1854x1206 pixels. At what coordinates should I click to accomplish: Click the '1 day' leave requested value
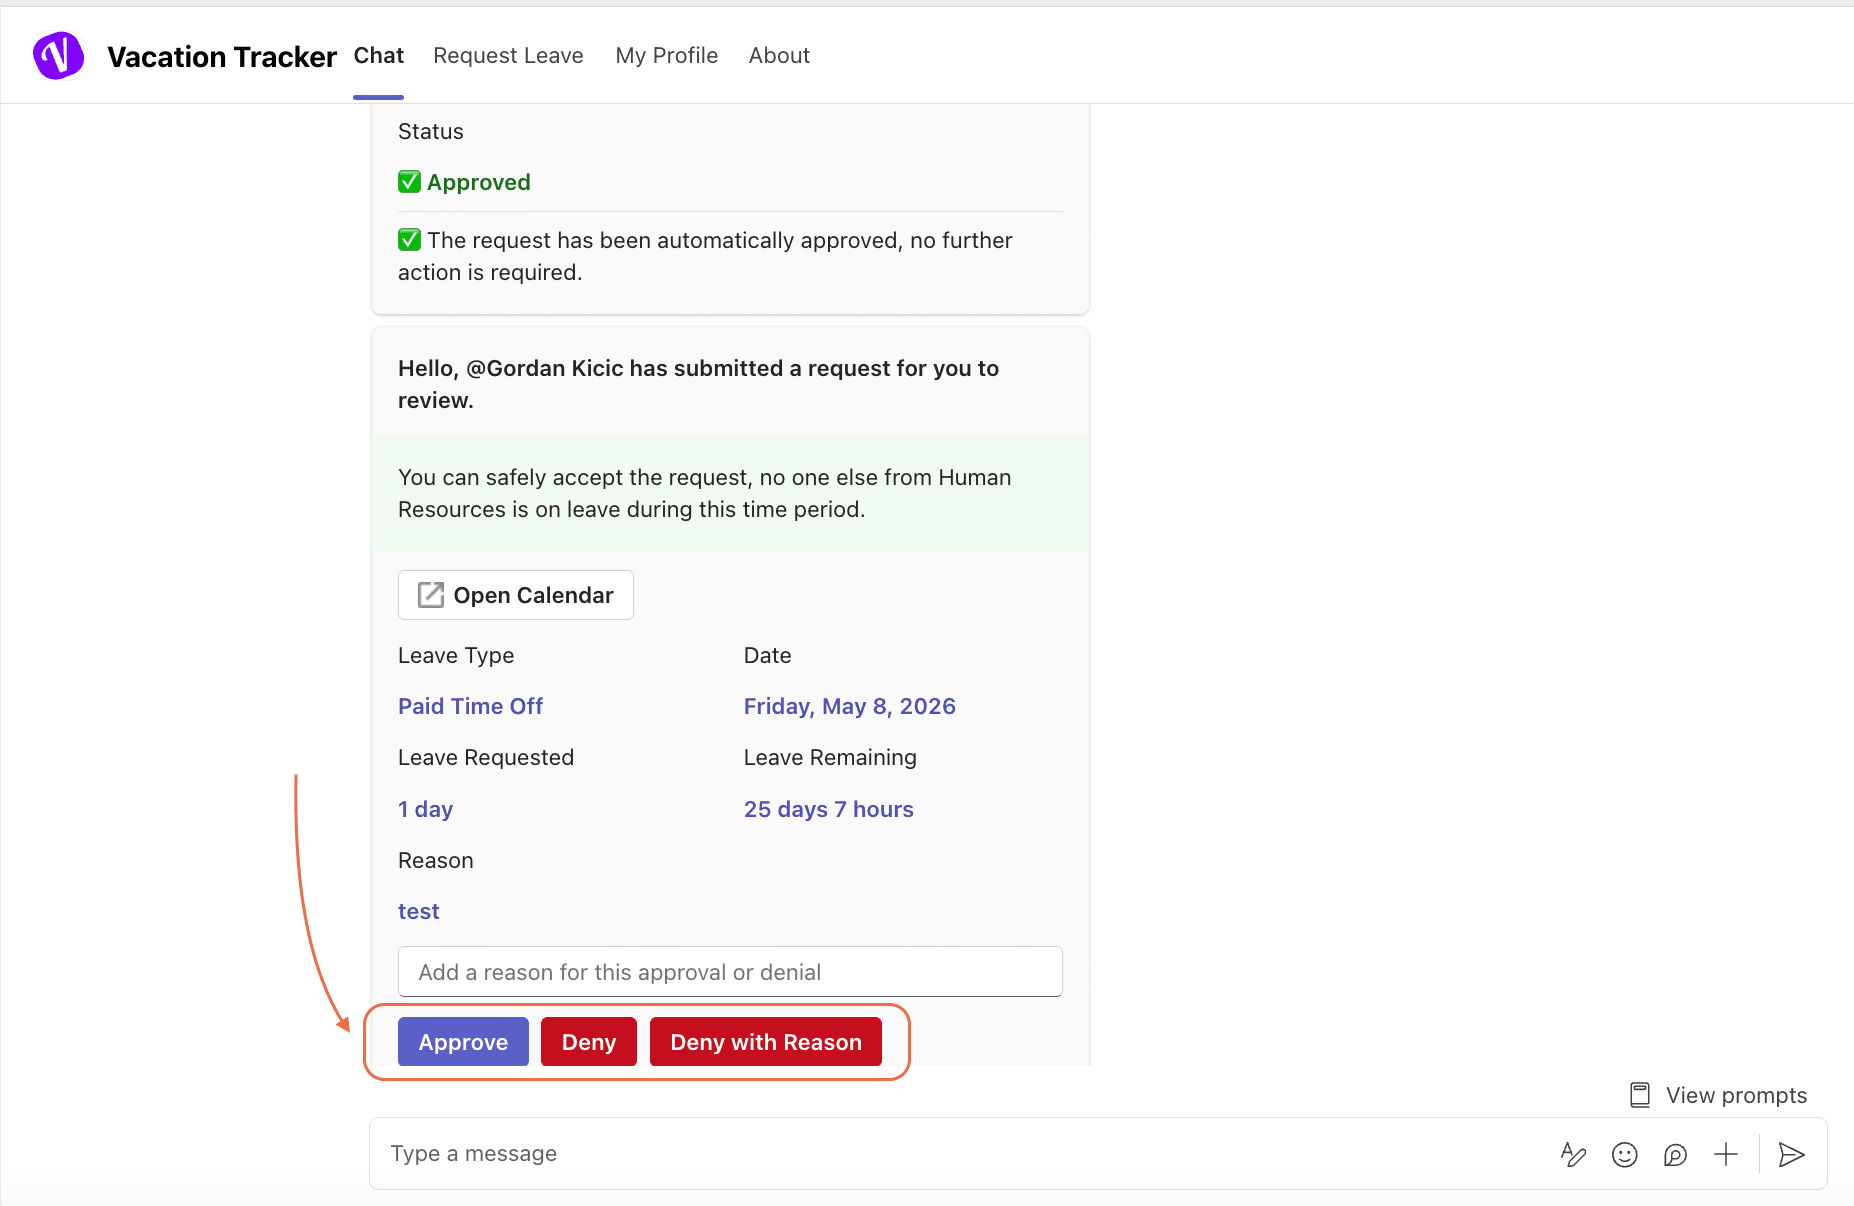click(x=425, y=809)
